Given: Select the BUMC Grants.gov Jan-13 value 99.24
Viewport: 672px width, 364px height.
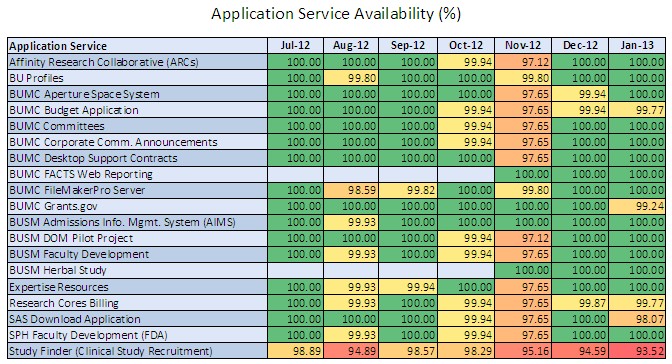Looking at the screenshot, I should [637, 206].
